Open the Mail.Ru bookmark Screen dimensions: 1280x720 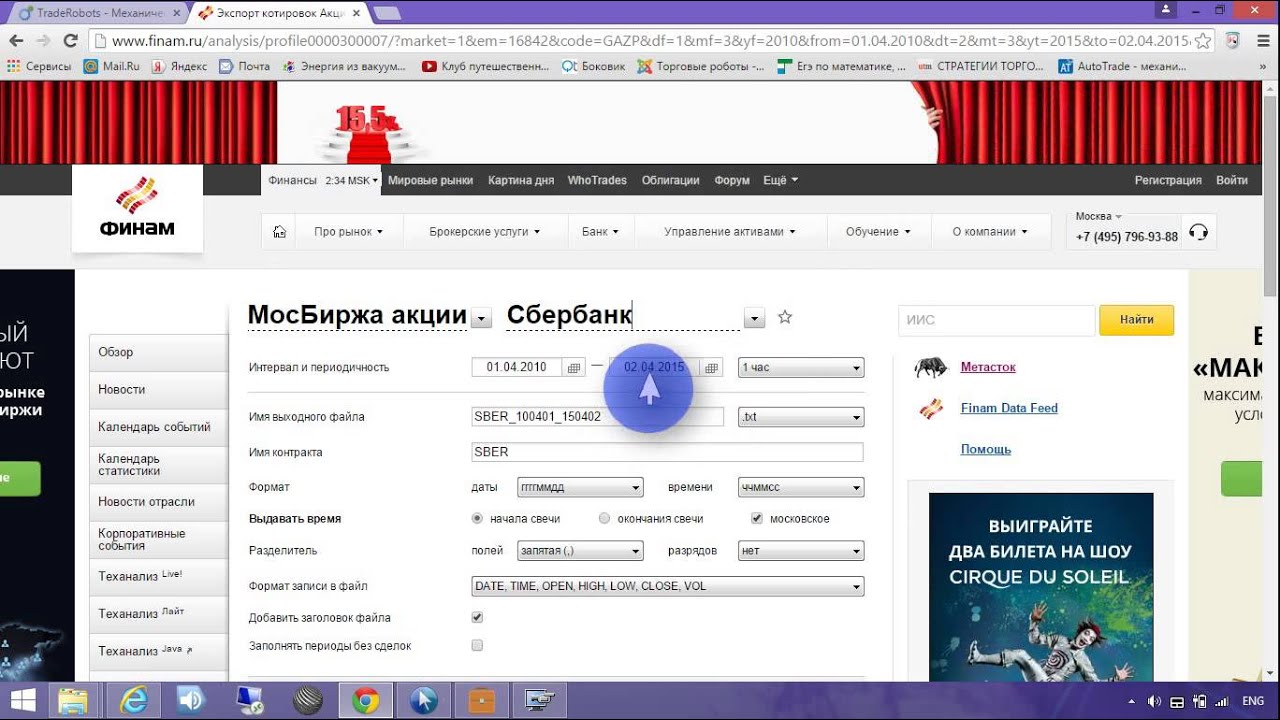(112, 66)
